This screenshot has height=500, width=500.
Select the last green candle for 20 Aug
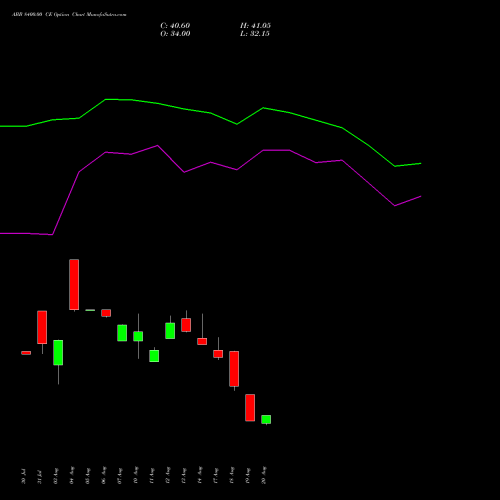coord(266,420)
